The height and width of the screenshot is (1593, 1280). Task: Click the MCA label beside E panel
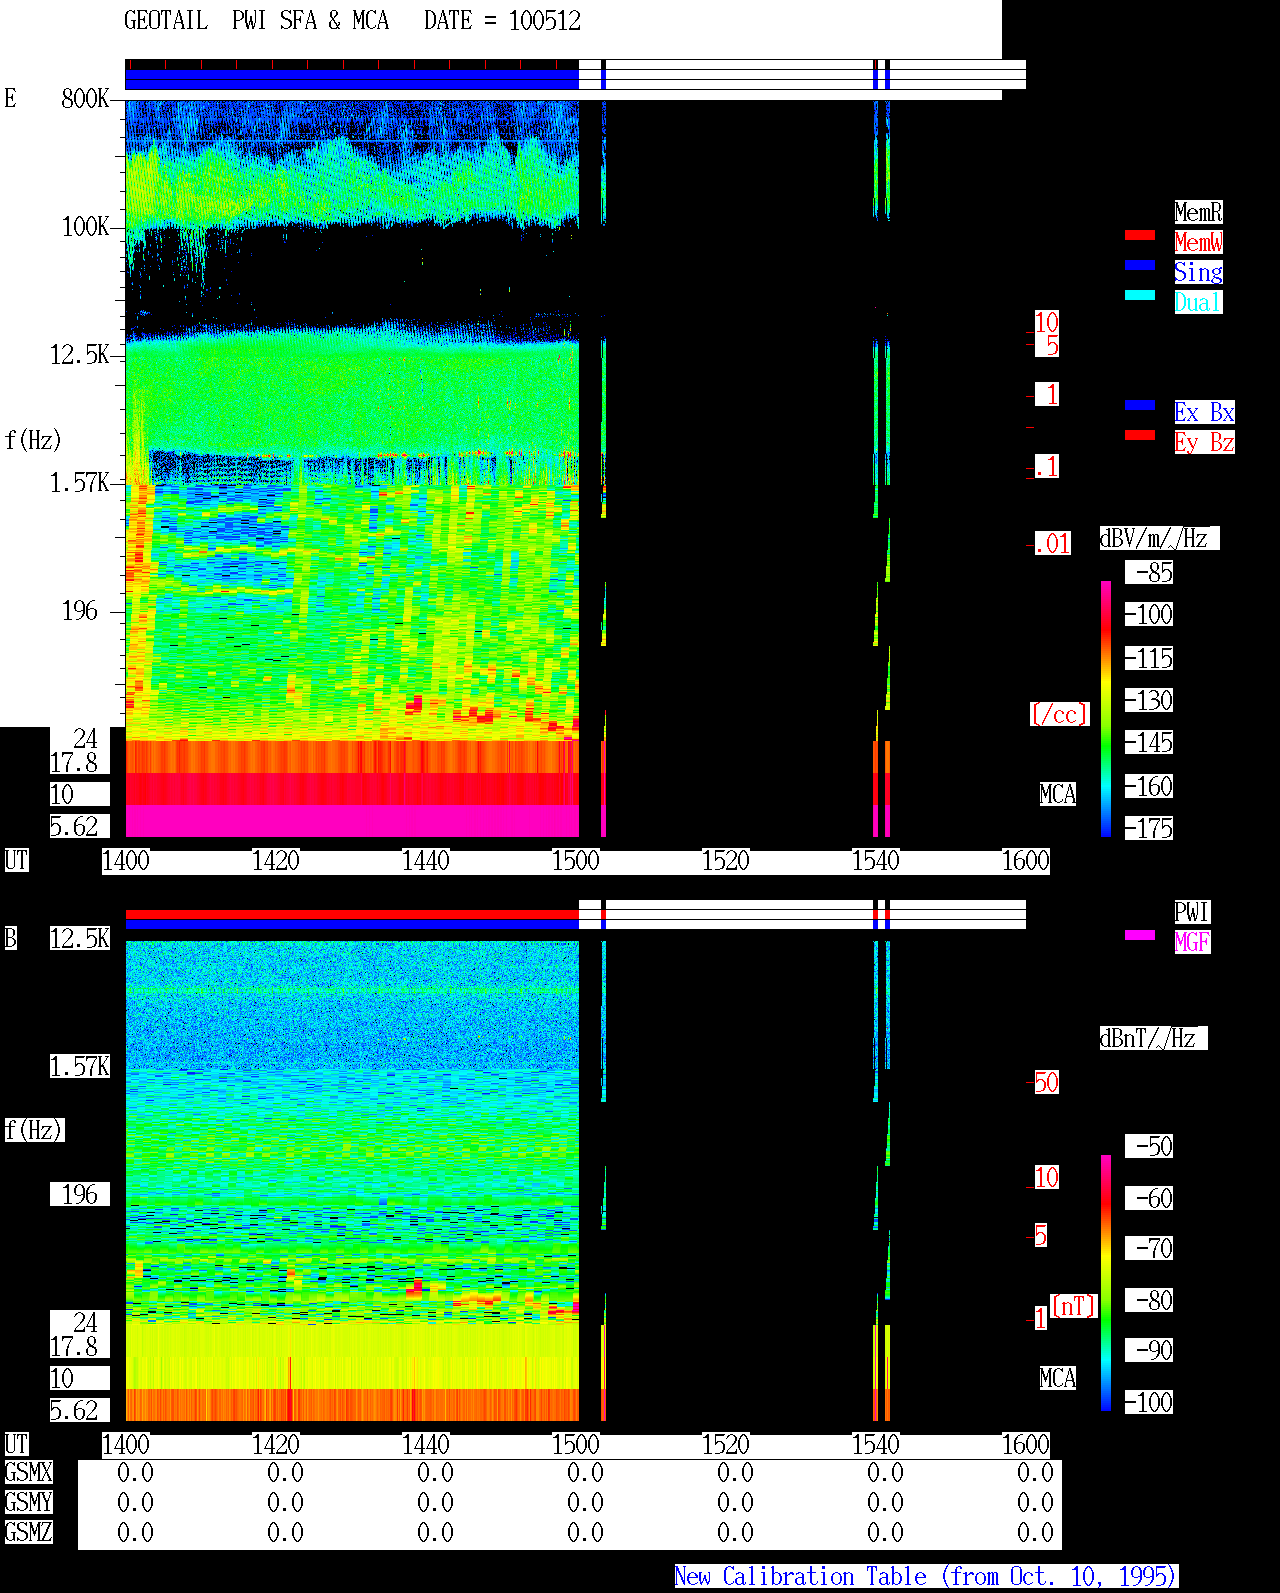tap(1058, 794)
